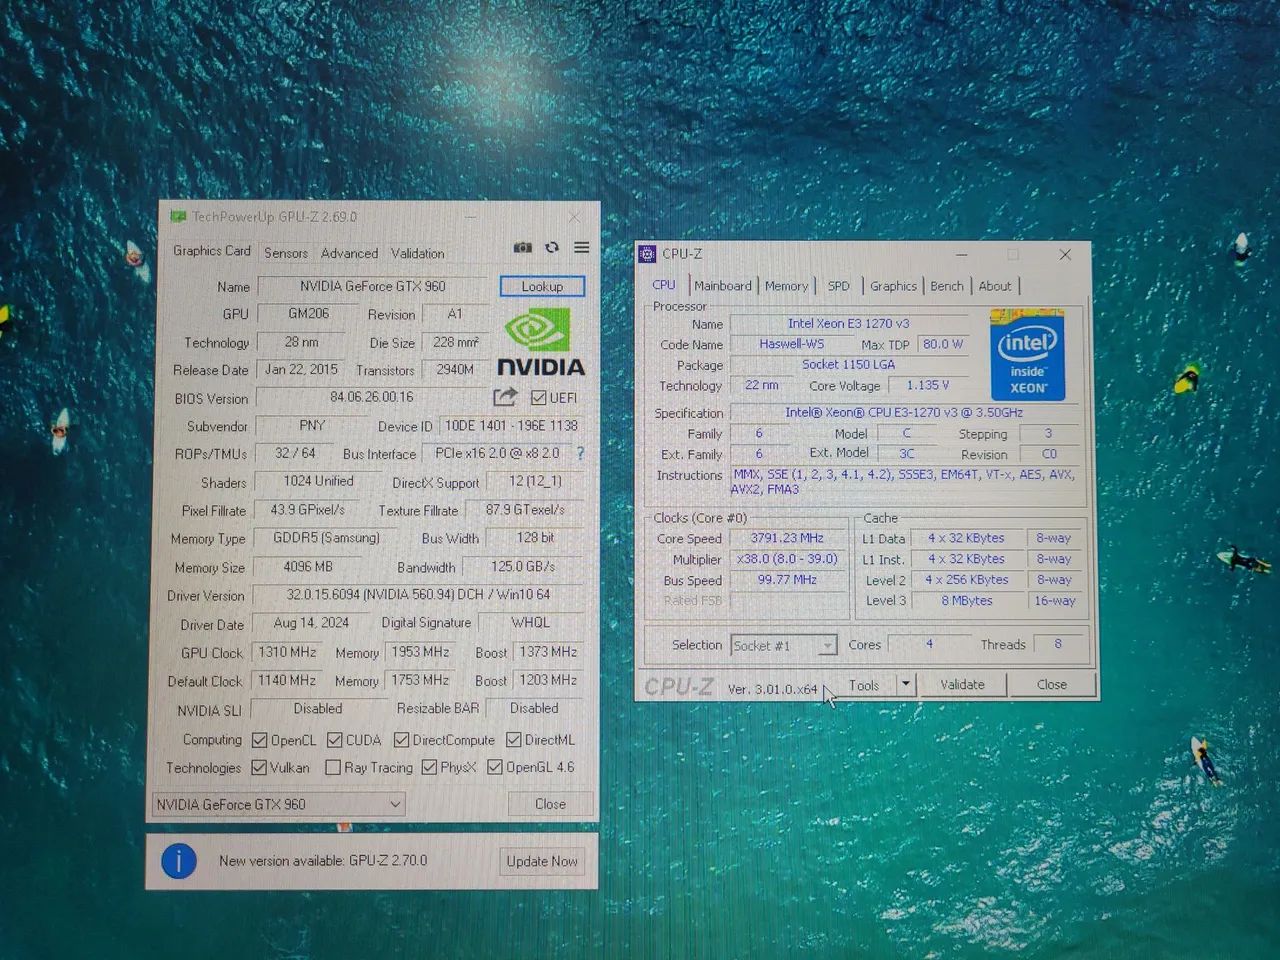Click the Core Speed value field
Screen dimensions: 1280x960
(x=787, y=538)
